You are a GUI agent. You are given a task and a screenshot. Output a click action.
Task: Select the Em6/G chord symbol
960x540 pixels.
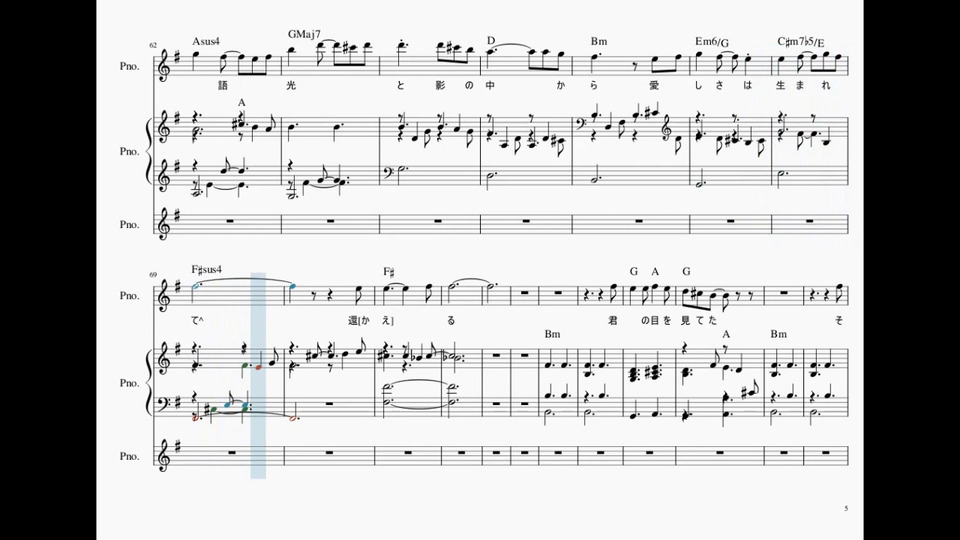click(712, 42)
